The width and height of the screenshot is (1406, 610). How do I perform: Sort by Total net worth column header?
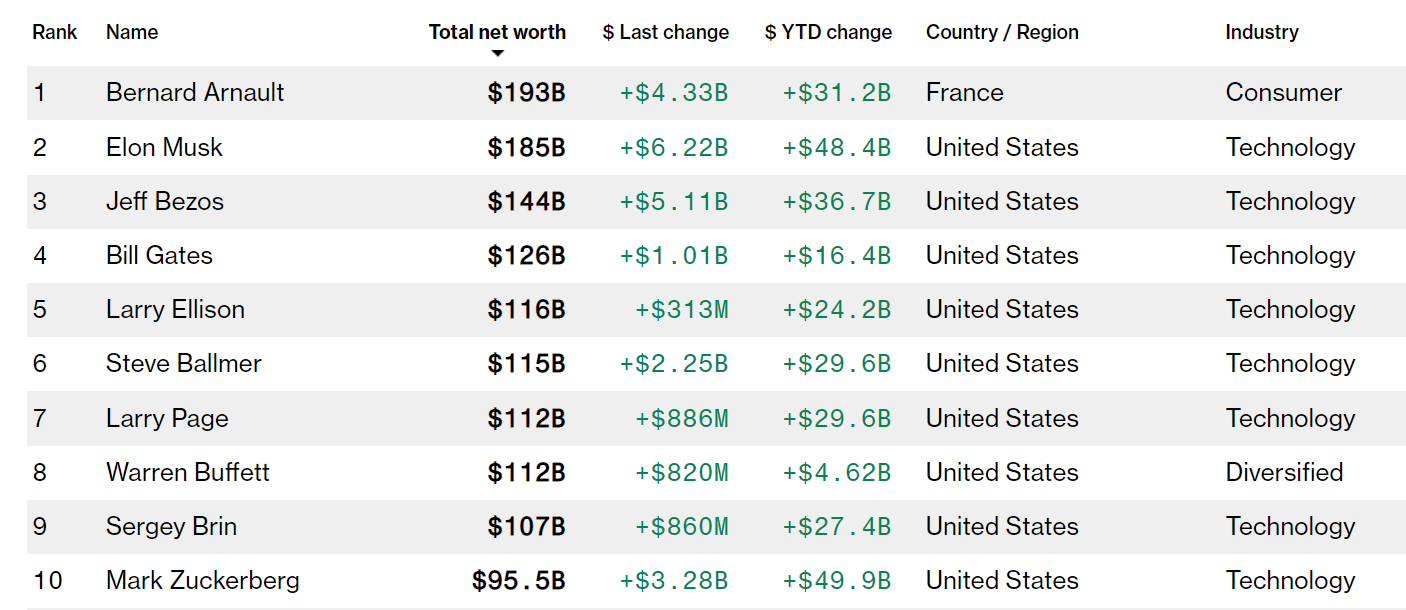(x=497, y=32)
